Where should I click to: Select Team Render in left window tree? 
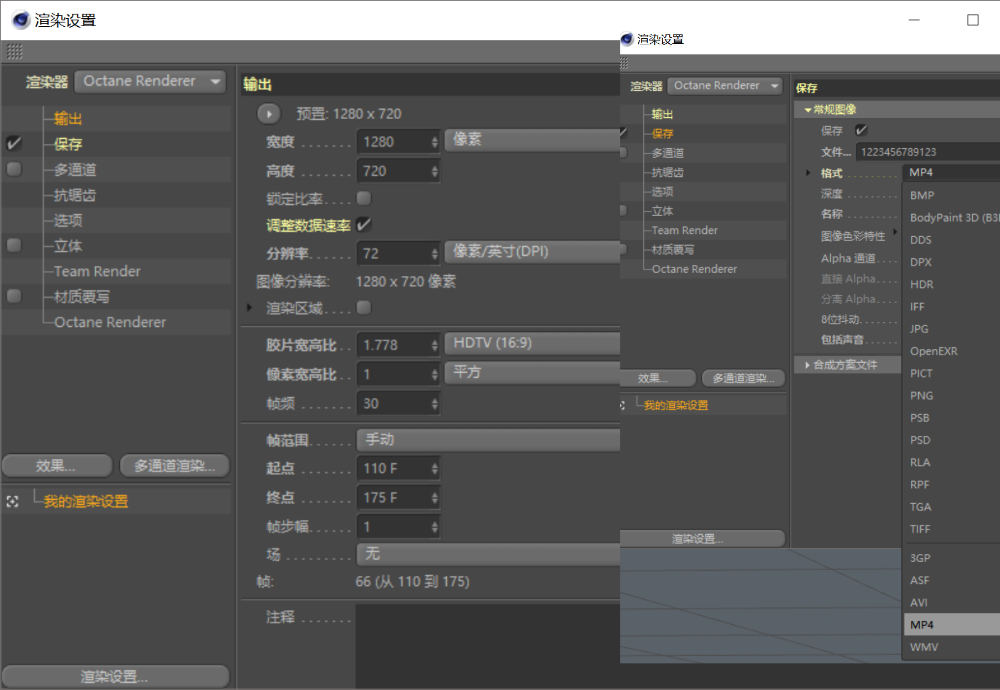click(97, 271)
